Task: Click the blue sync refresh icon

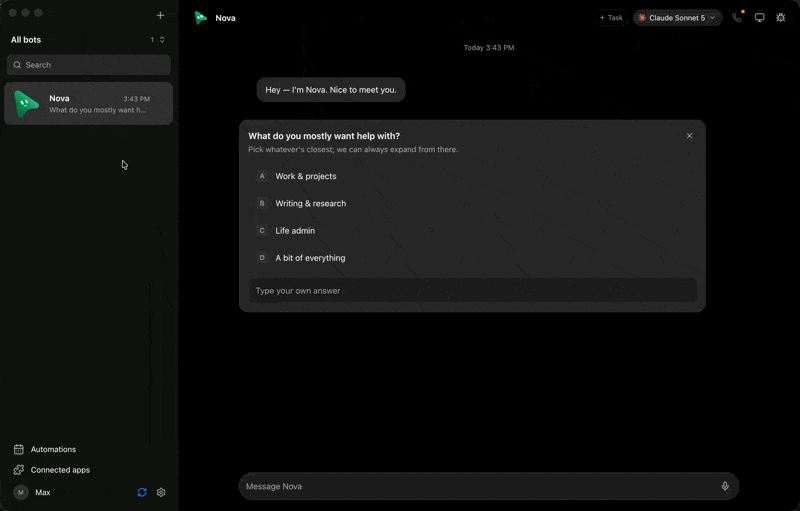Action: point(142,492)
